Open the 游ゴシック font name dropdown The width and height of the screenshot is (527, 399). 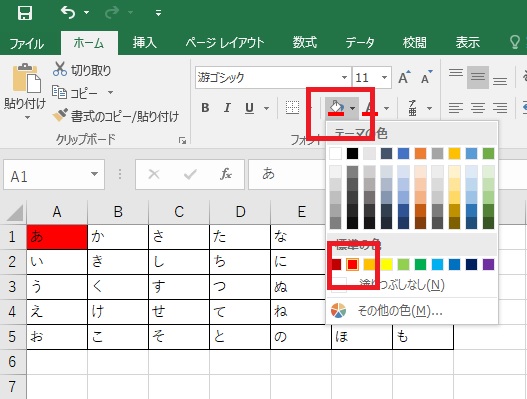(344, 78)
